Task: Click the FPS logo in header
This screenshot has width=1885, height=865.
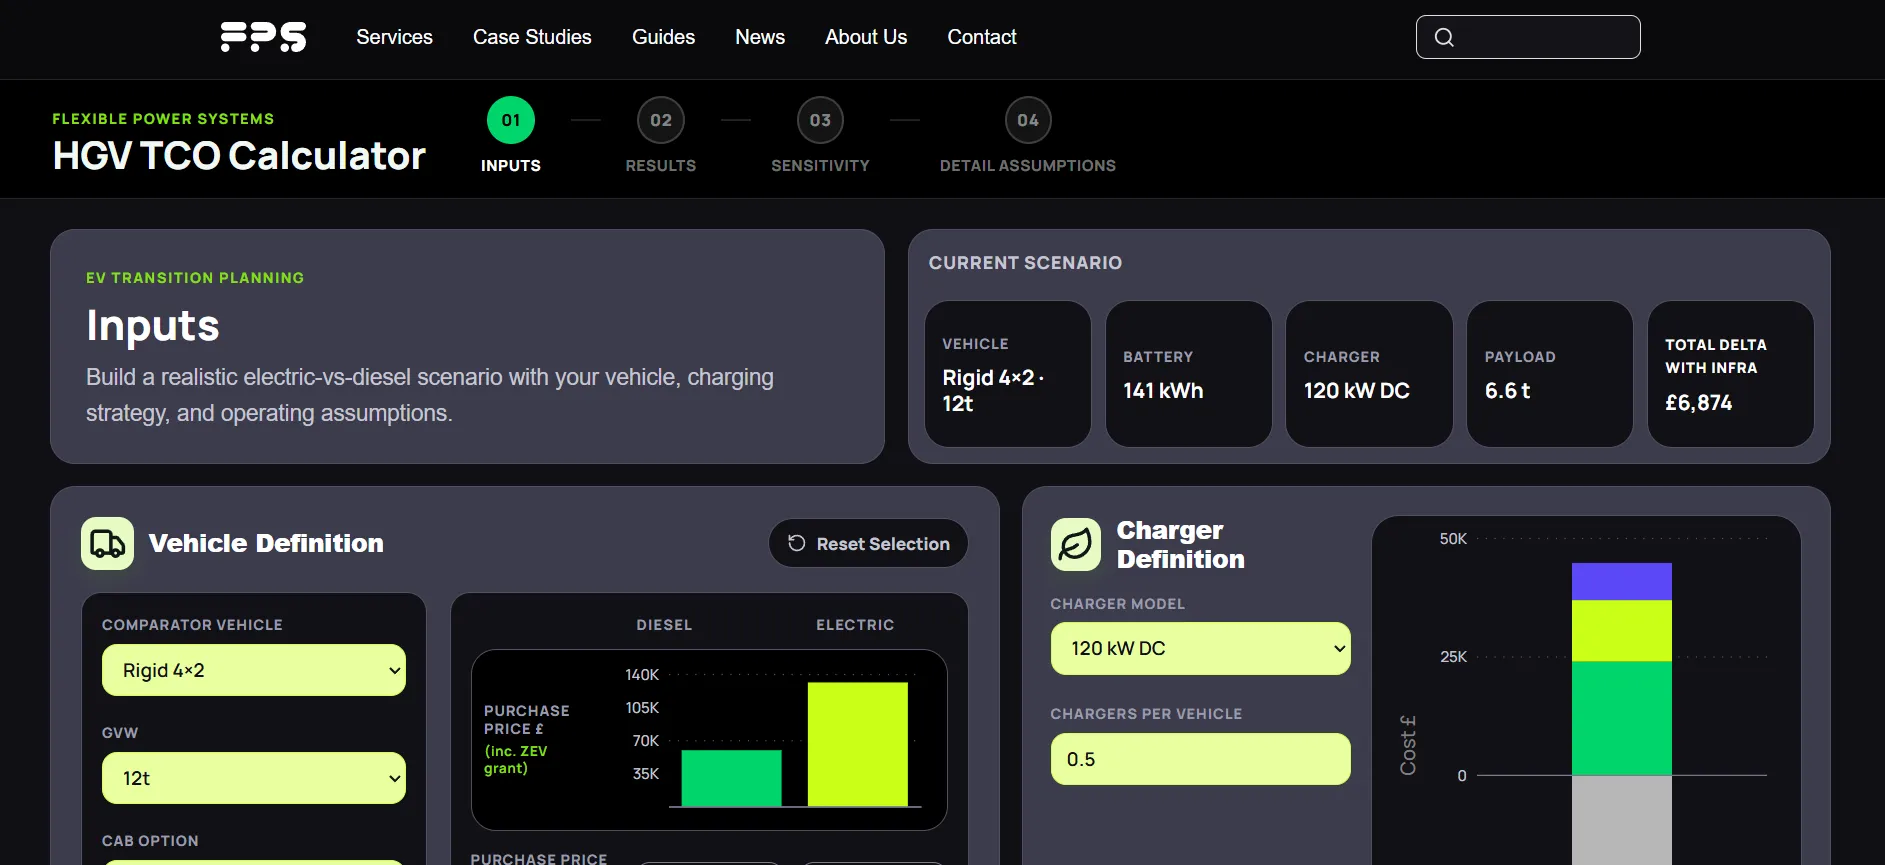Action: pos(263,37)
